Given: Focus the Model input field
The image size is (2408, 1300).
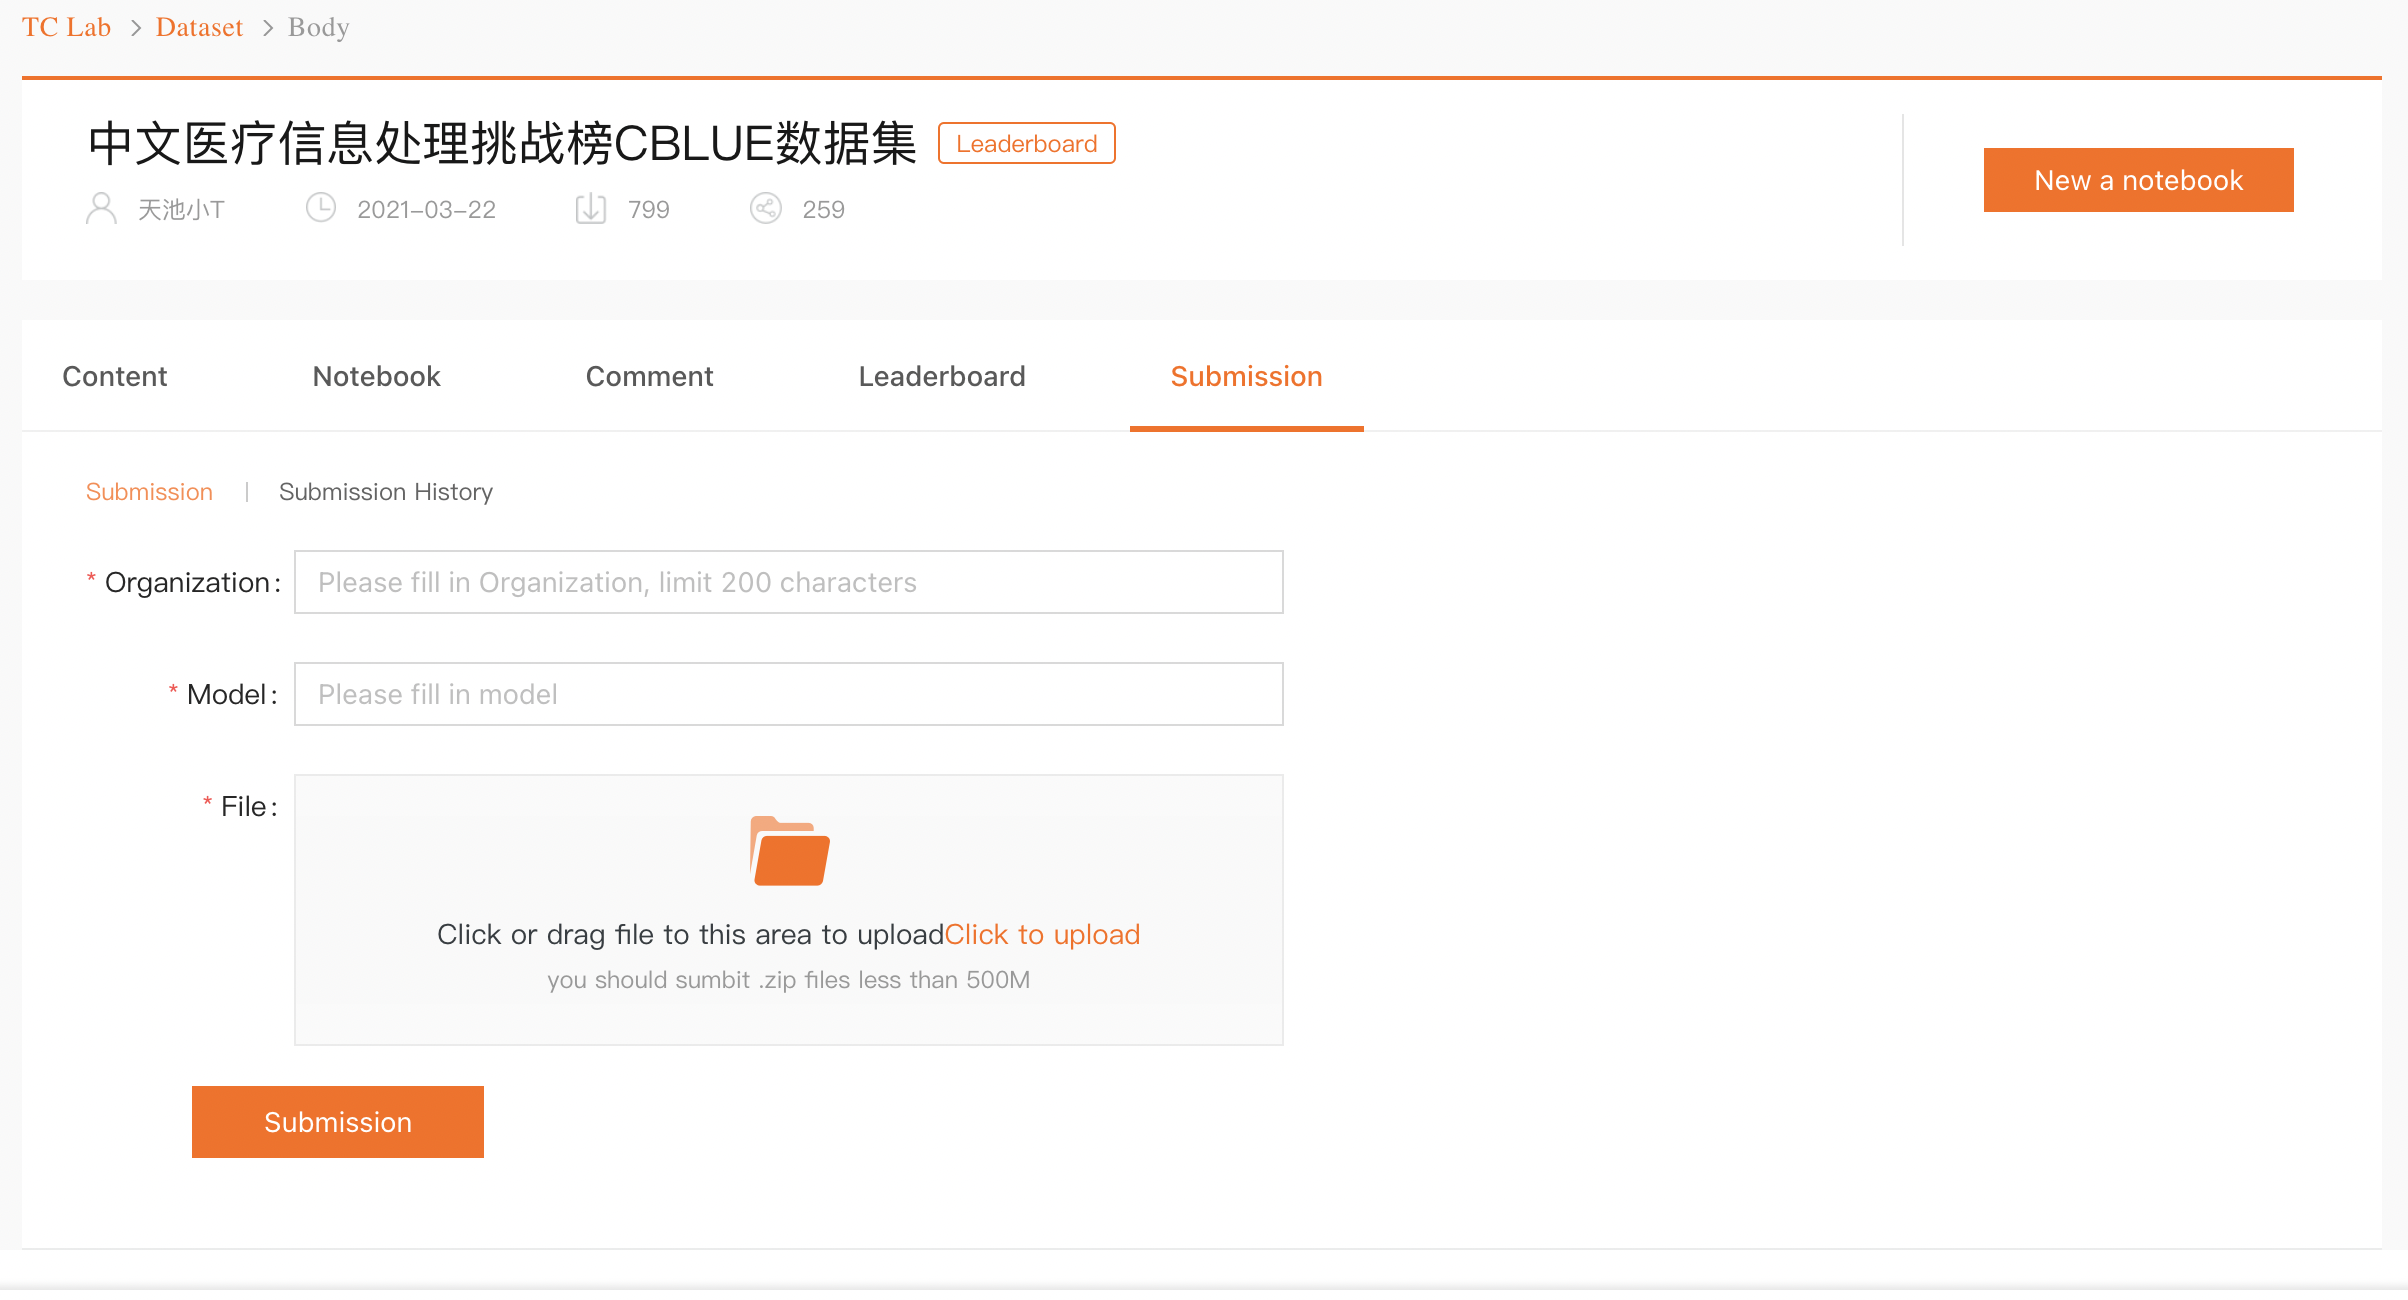Looking at the screenshot, I should [x=788, y=694].
